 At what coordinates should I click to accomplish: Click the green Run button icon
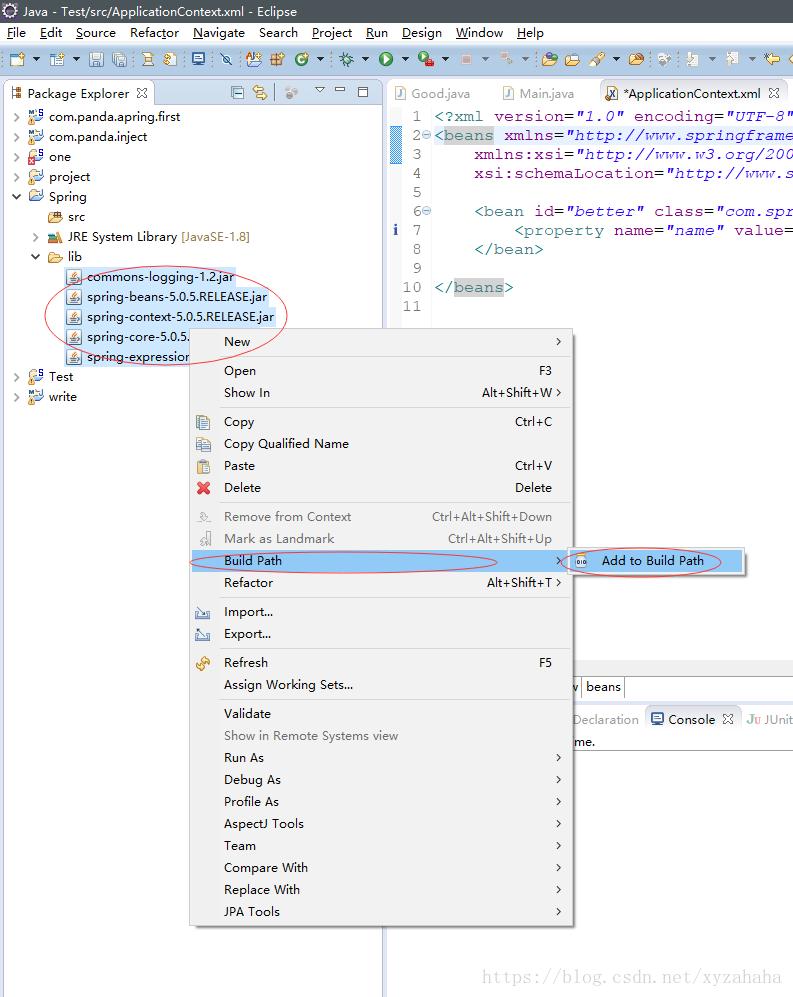[386, 59]
